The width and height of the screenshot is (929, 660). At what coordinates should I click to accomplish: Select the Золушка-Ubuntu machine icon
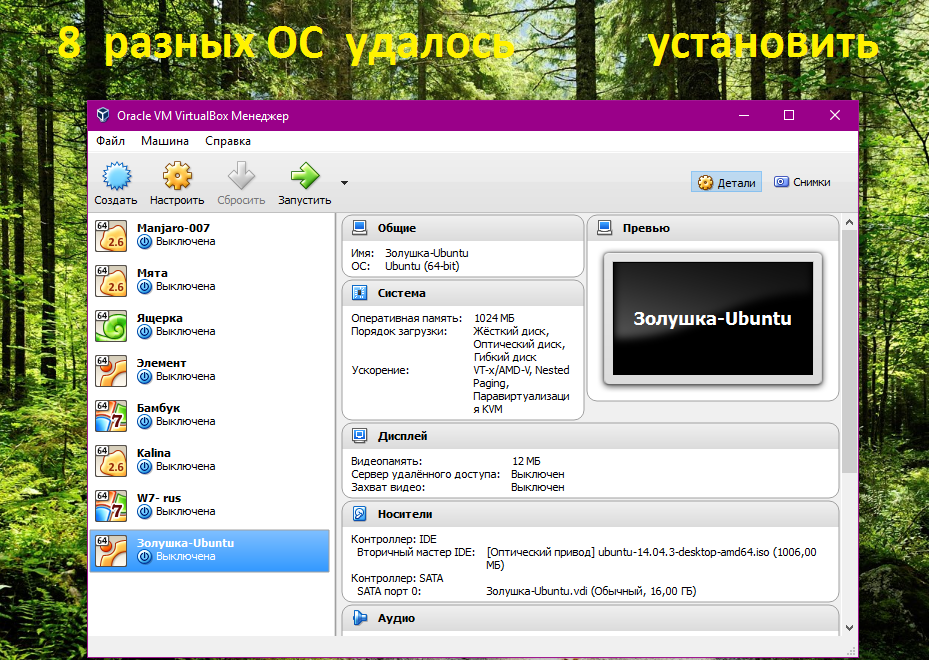pos(111,550)
